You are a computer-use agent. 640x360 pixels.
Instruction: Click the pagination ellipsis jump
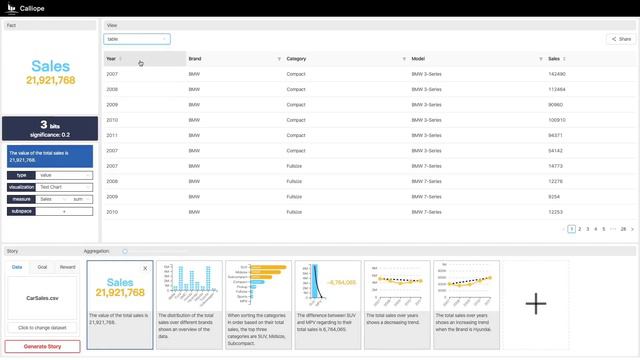tap(613, 229)
